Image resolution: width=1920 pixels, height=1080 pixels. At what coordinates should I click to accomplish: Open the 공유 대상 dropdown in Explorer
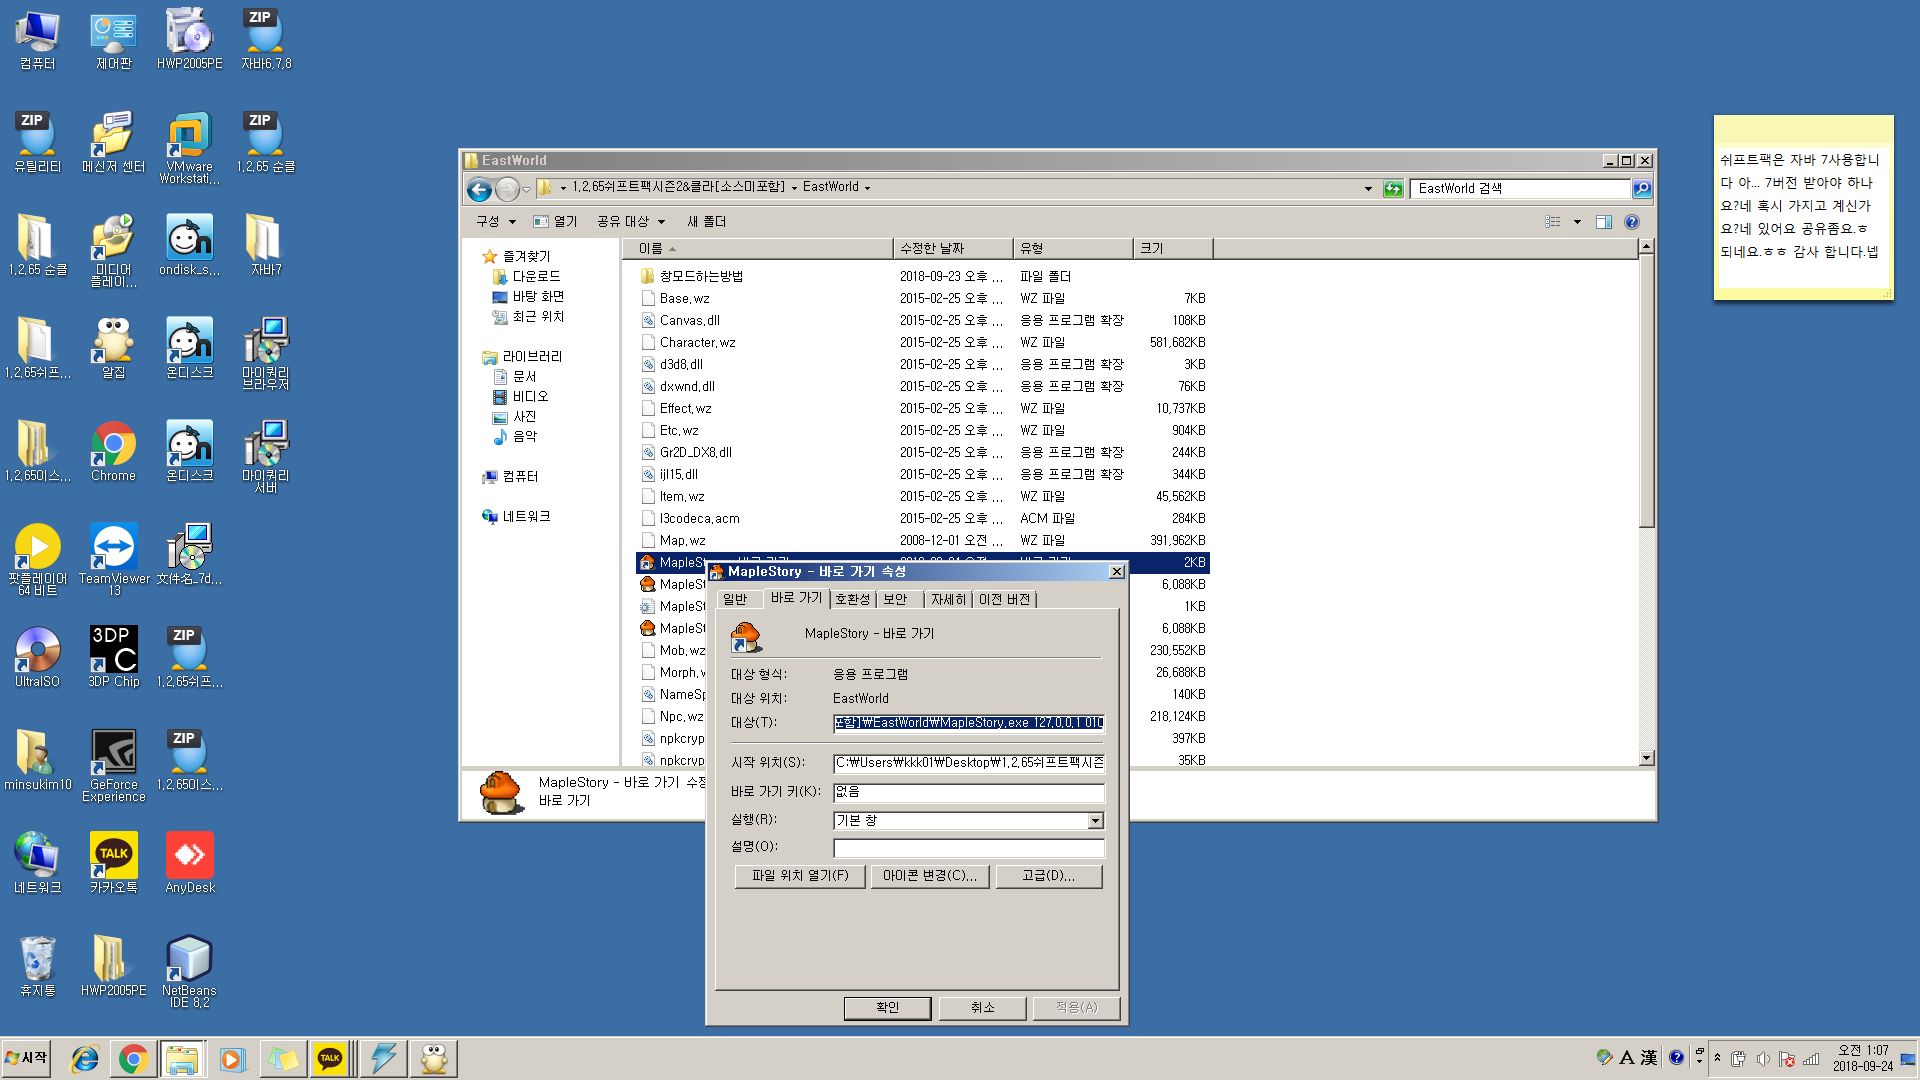click(x=631, y=222)
